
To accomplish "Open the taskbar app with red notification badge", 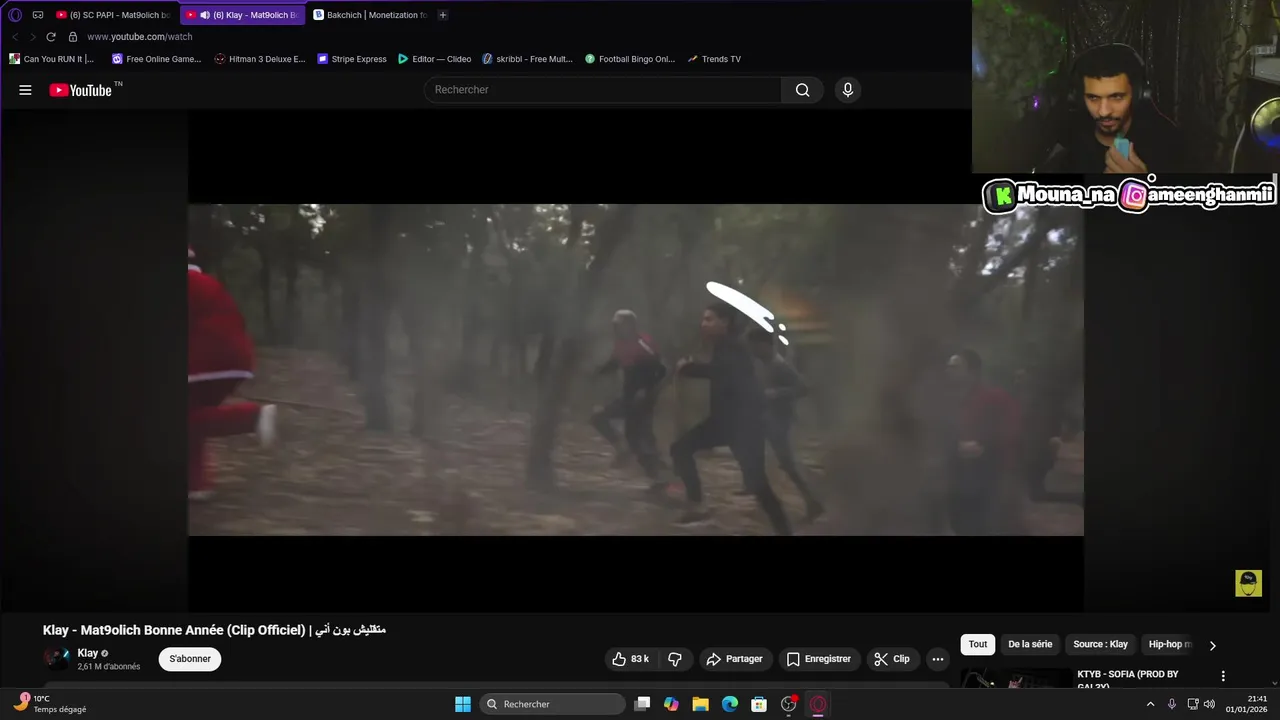I will click(789, 704).
